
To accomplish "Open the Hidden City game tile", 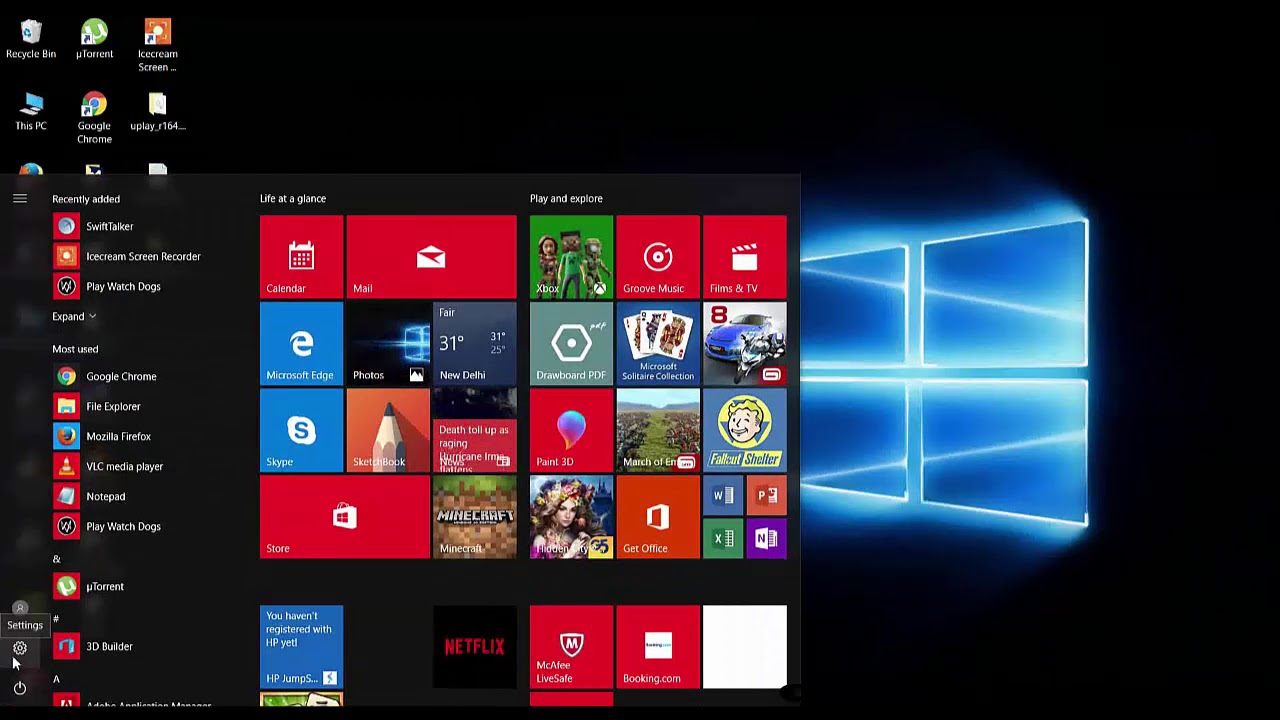I will click(x=571, y=517).
